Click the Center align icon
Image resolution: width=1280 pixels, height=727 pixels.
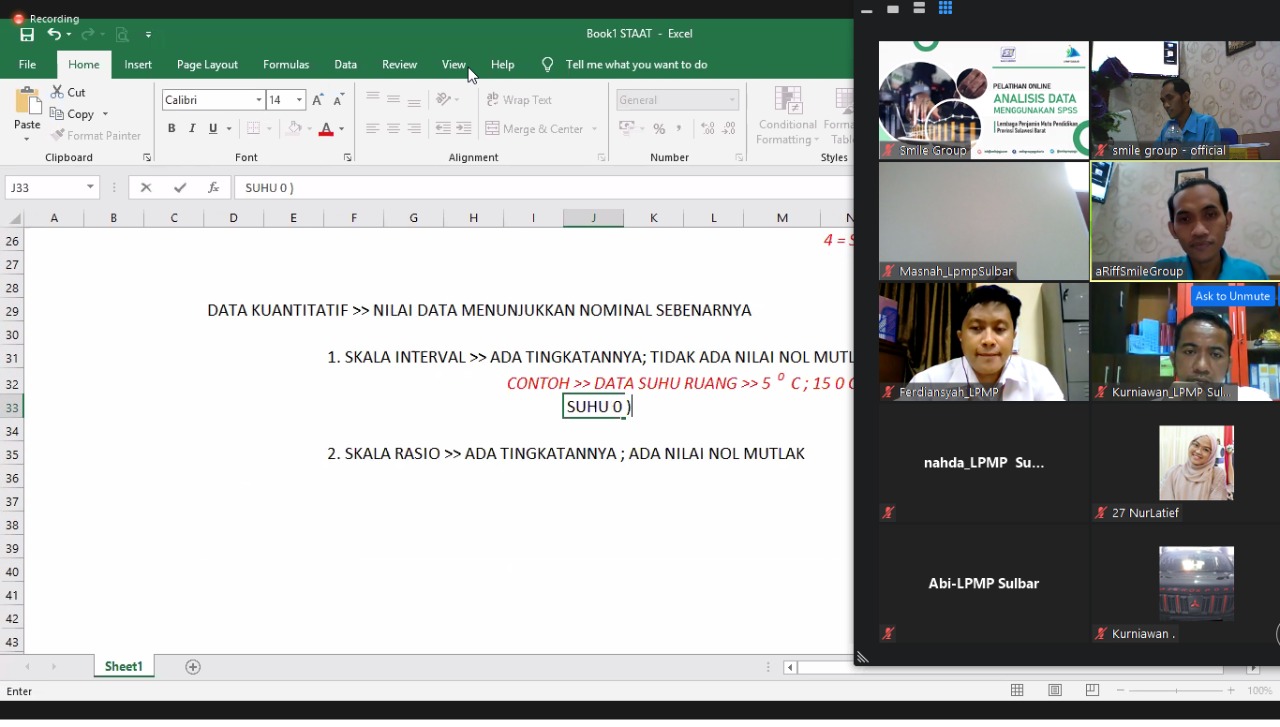coord(393,128)
